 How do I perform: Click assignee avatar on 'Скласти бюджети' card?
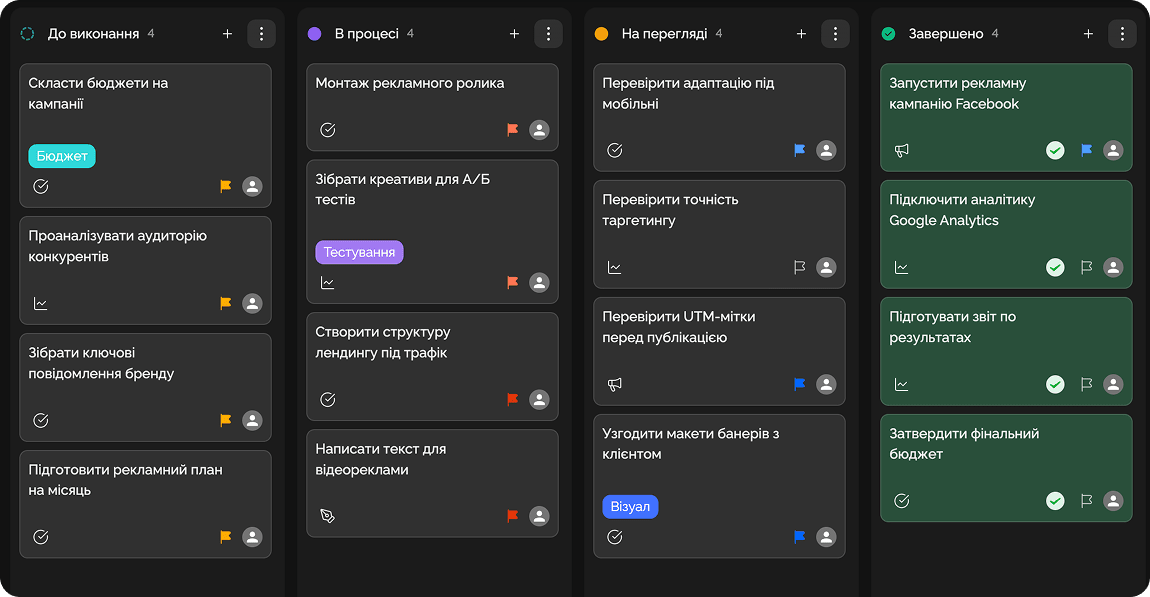click(x=252, y=186)
